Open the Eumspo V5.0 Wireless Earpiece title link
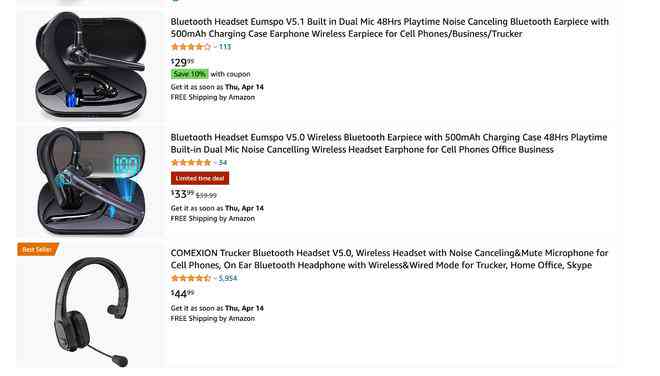The height and width of the screenshot is (376, 660). [x=389, y=144]
